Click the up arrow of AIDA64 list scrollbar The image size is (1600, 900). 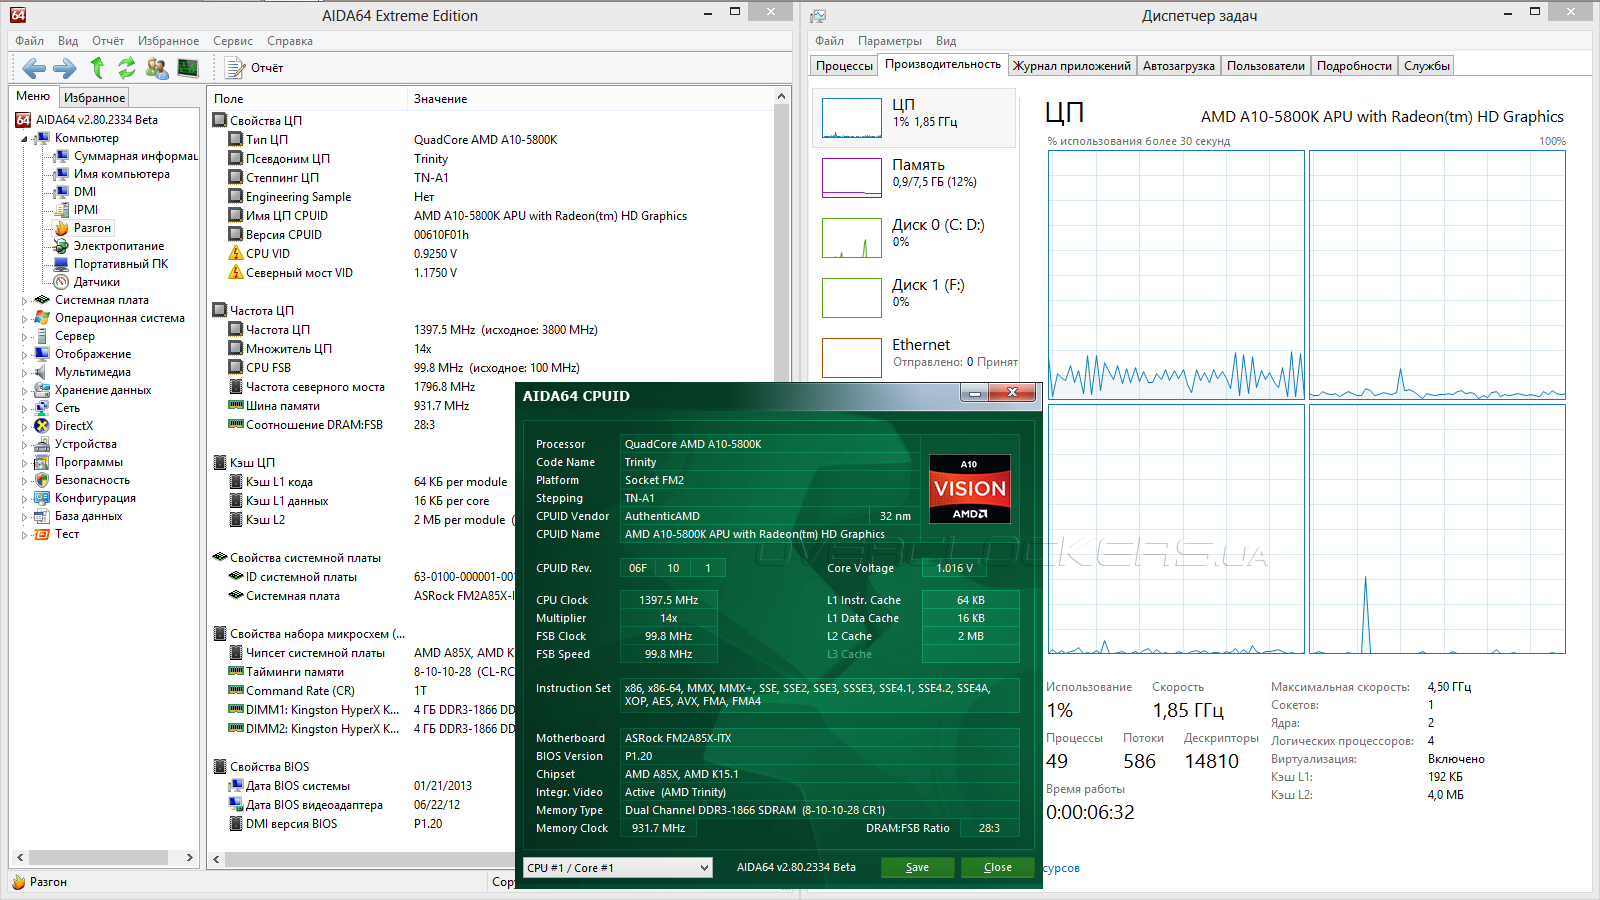pos(782,97)
